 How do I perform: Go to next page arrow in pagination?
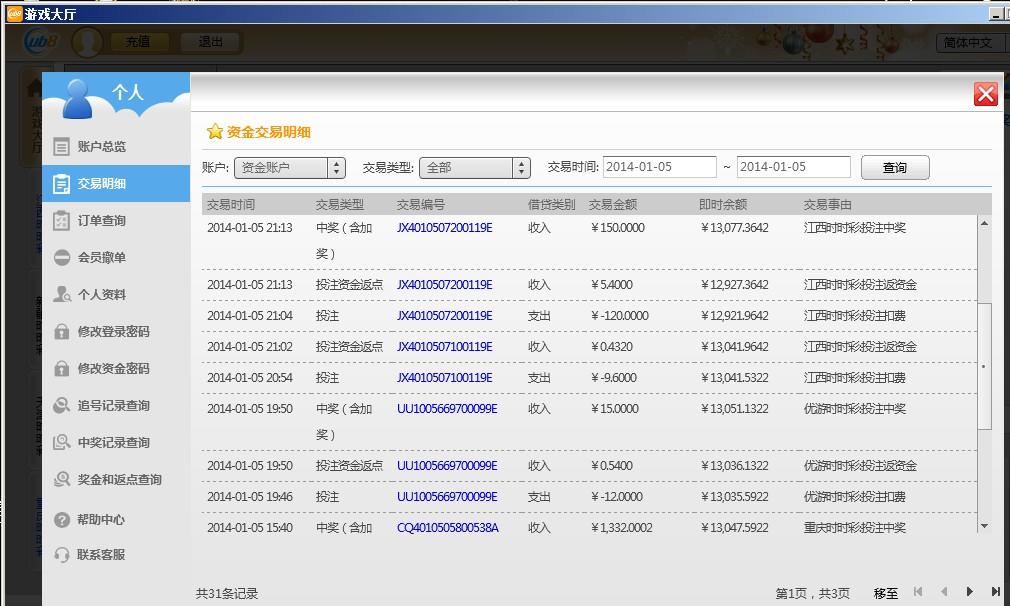tap(969, 592)
